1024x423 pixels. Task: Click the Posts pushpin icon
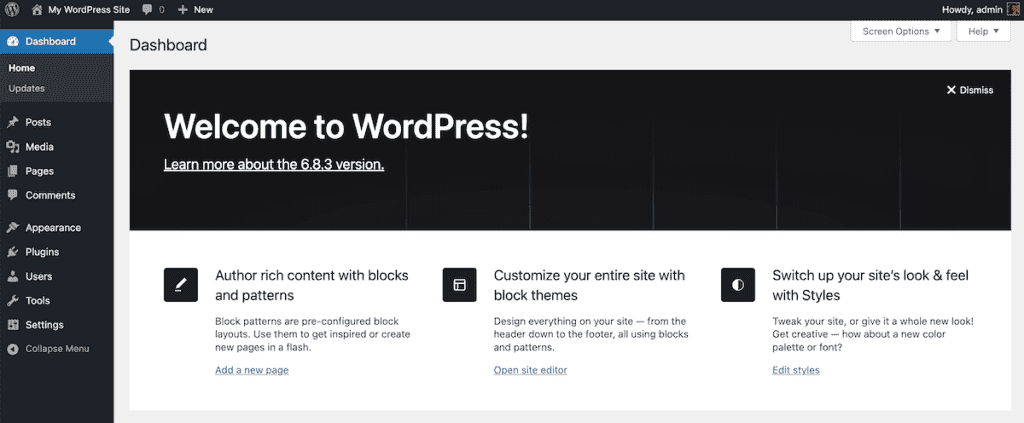(12, 122)
